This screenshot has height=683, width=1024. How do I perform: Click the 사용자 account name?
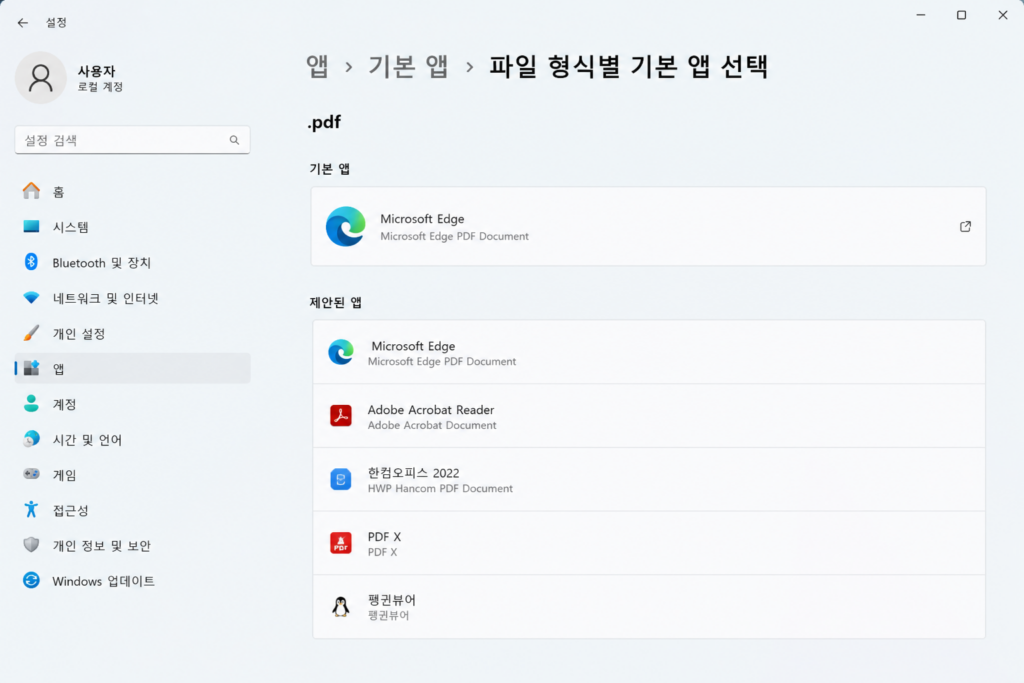click(97, 71)
